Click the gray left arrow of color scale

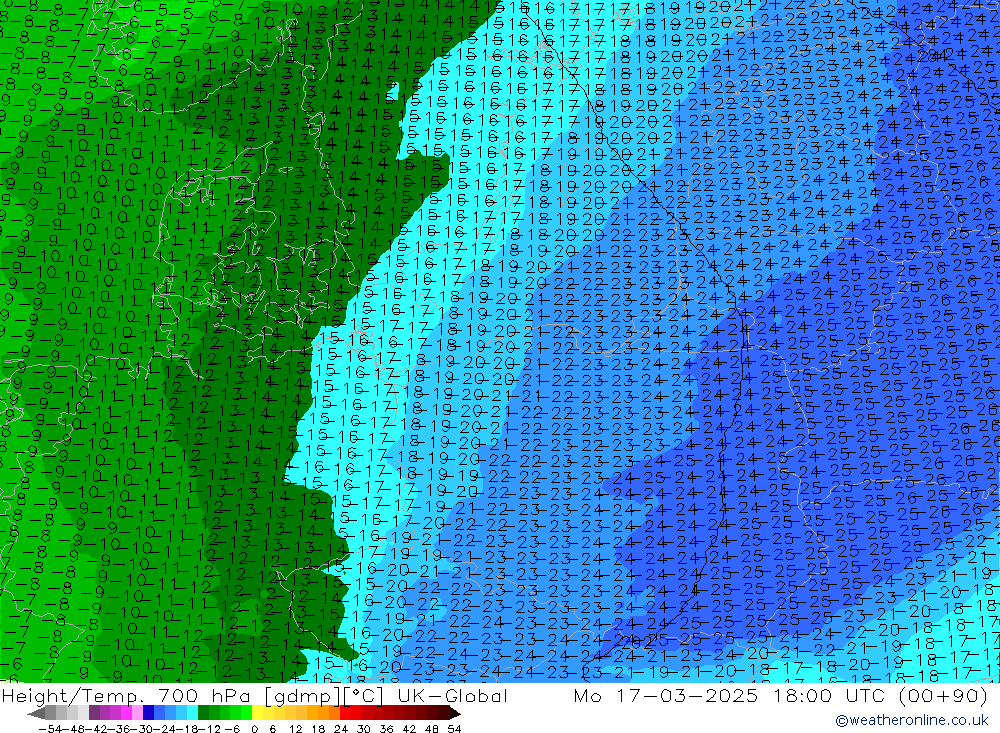pos(36,714)
